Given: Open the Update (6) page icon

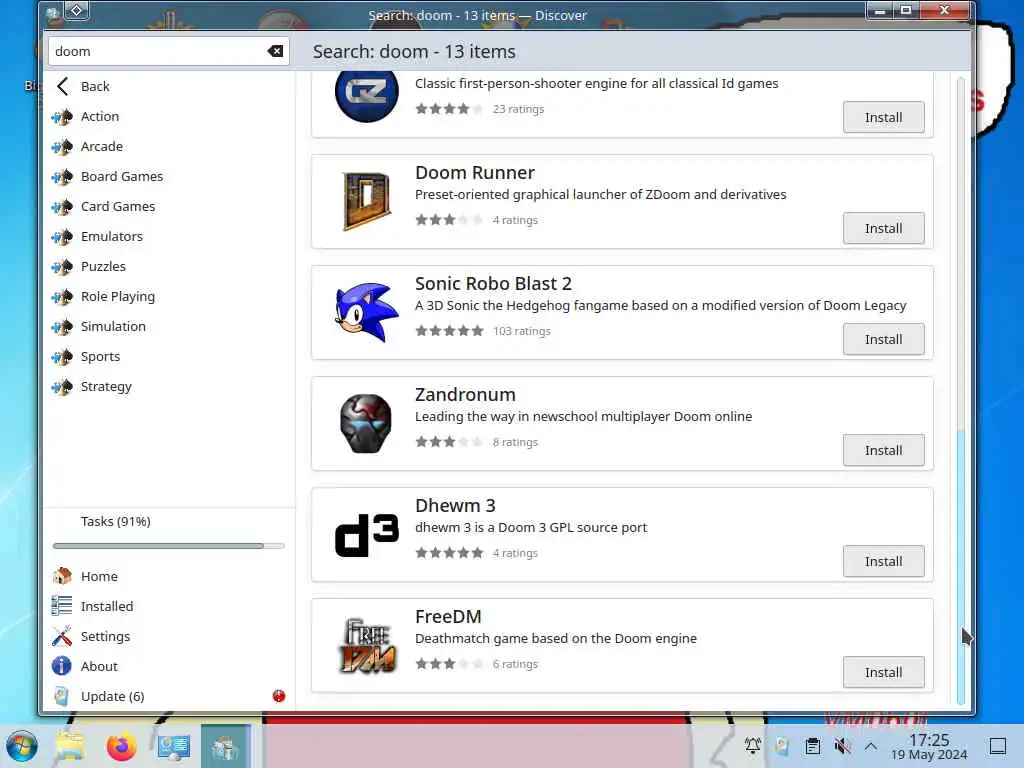Looking at the screenshot, I should (62, 696).
